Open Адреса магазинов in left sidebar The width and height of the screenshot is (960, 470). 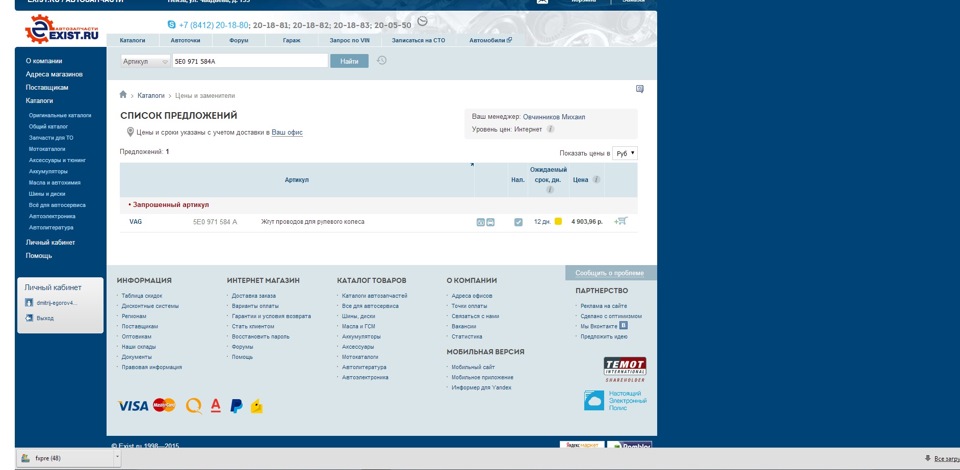[x=54, y=74]
